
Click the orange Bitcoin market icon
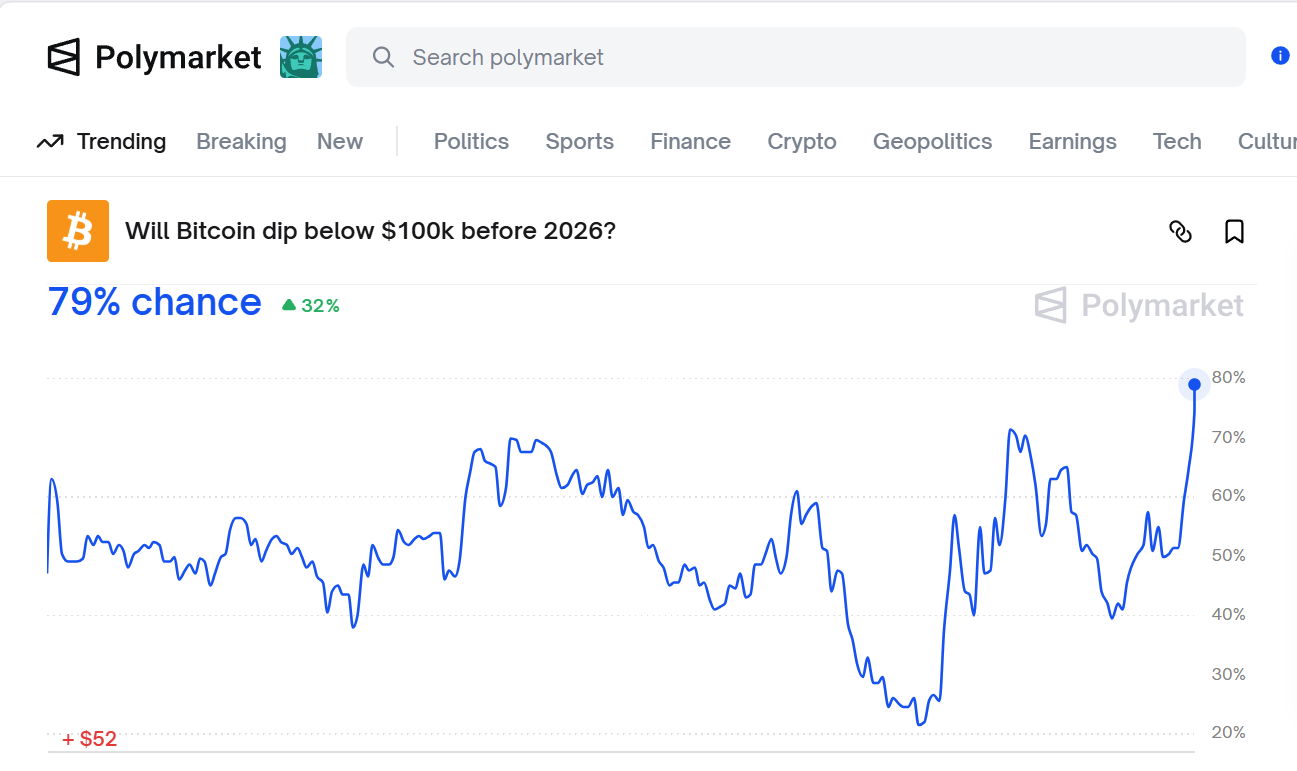78,231
